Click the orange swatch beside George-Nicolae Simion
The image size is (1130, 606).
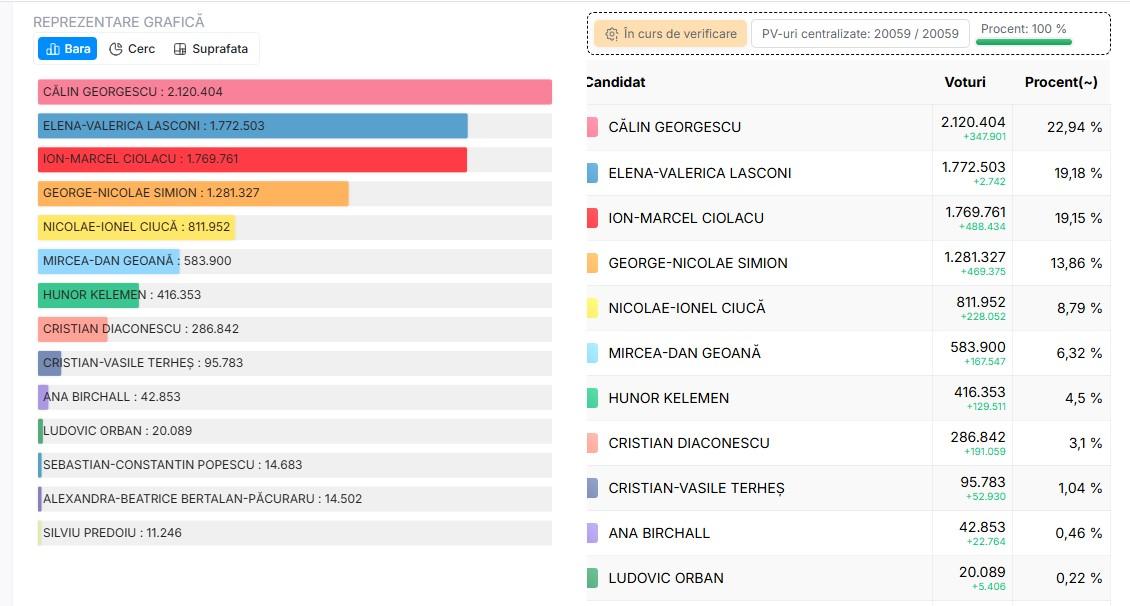(x=592, y=263)
